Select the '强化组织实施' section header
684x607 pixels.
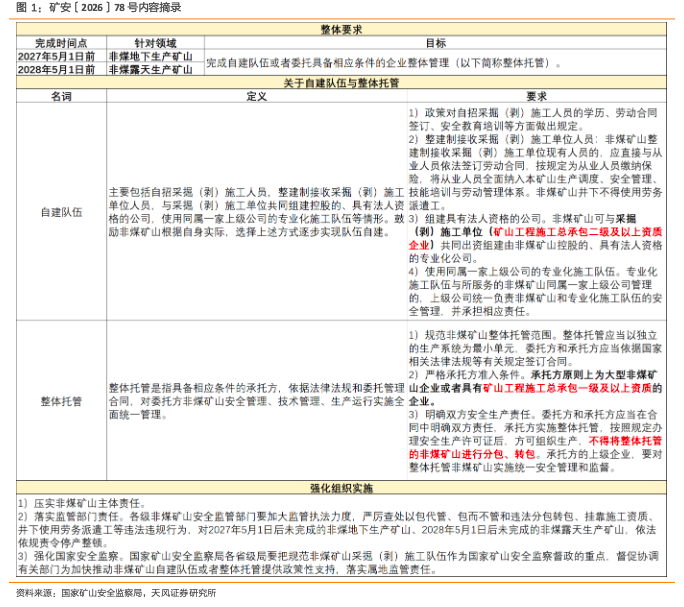(341, 488)
